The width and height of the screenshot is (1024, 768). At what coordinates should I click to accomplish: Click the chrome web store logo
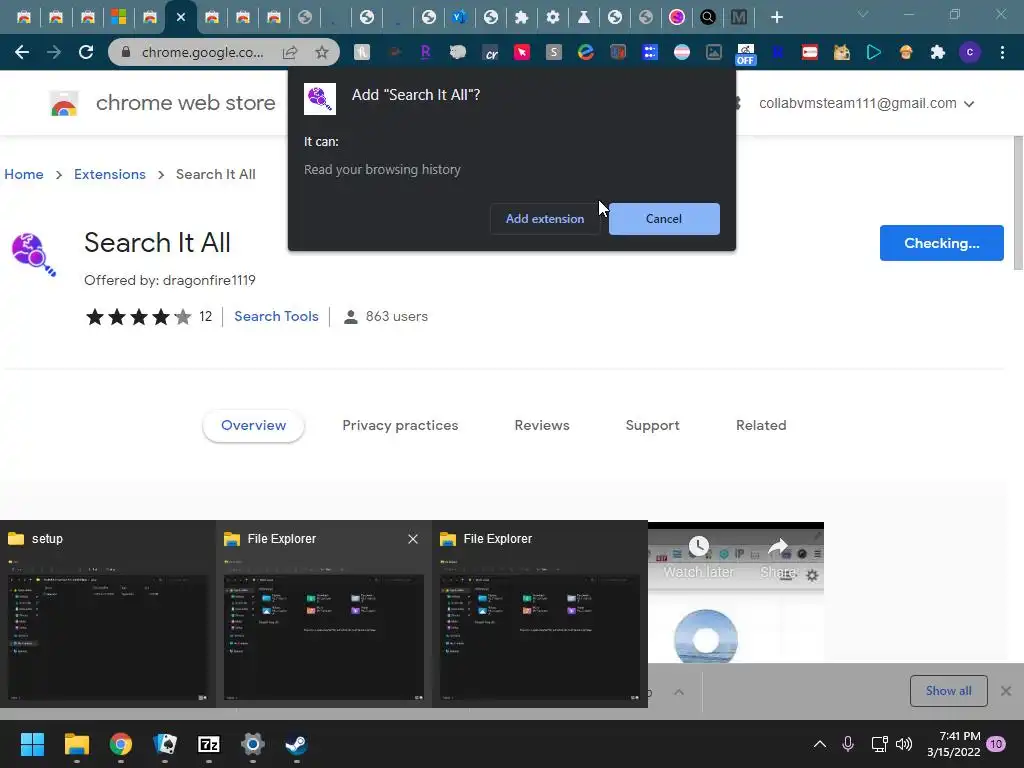64,103
